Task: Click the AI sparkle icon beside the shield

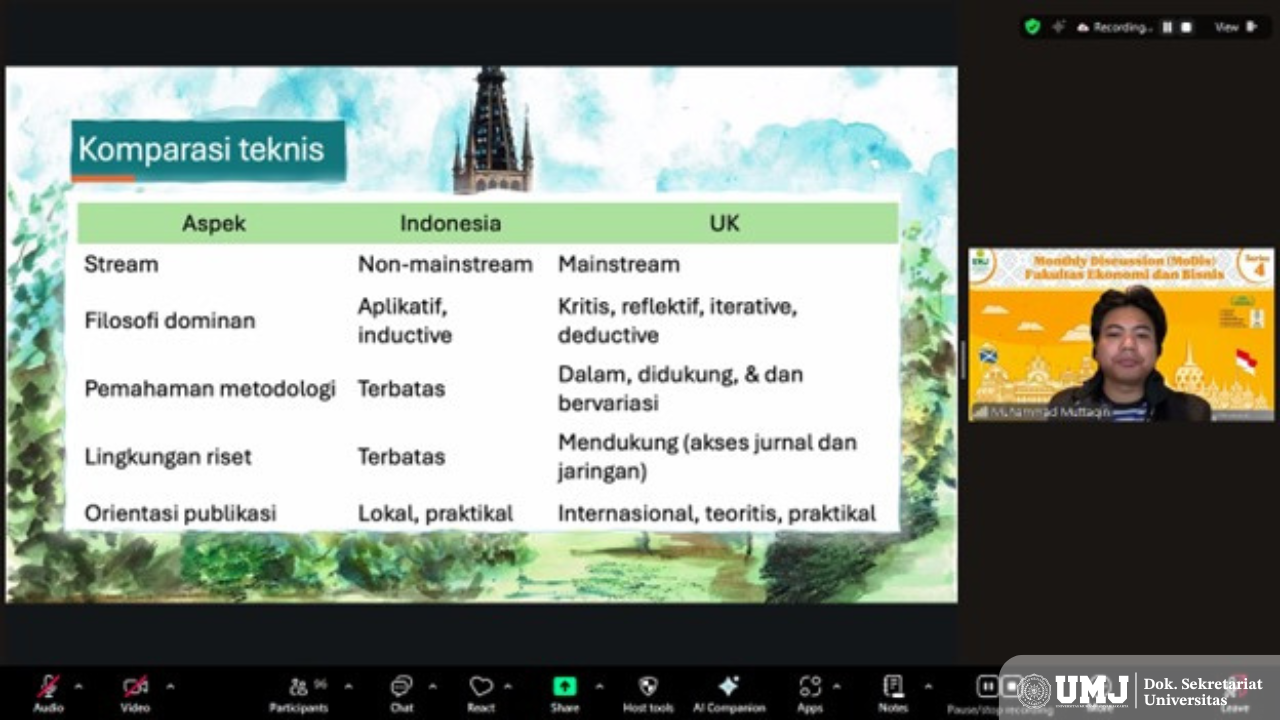Action: [x=1058, y=27]
